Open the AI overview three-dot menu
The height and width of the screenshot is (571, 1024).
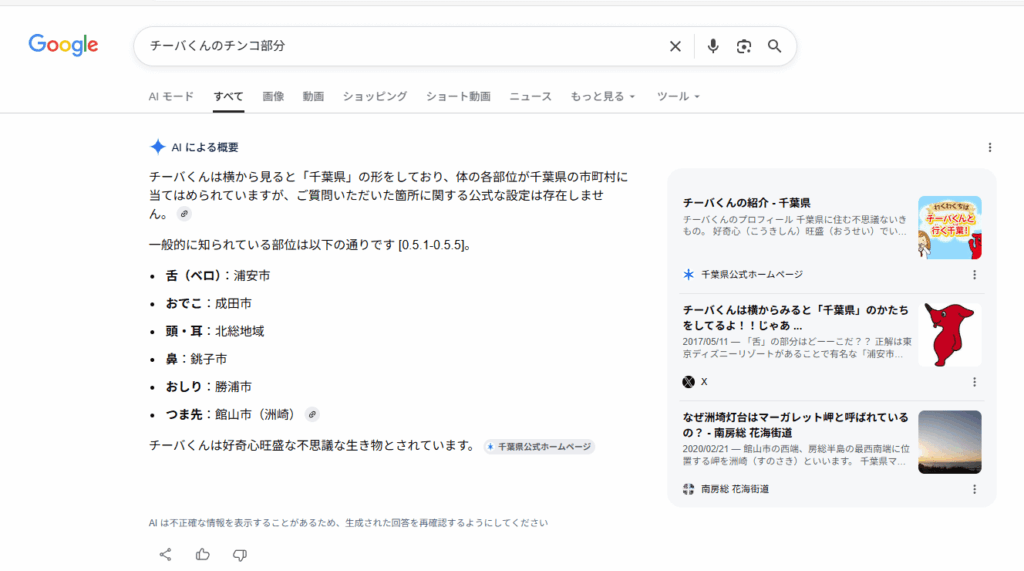coord(990,148)
